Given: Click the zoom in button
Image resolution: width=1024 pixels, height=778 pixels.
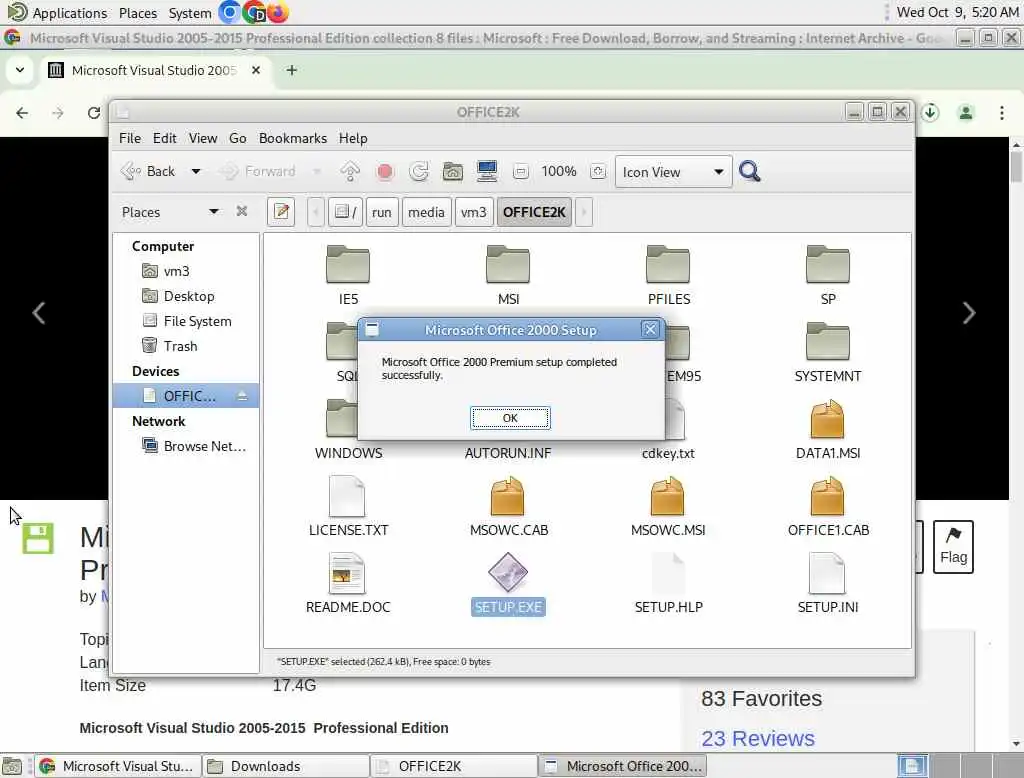Looking at the screenshot, I should pyautogui.click(x=598, y=172).
